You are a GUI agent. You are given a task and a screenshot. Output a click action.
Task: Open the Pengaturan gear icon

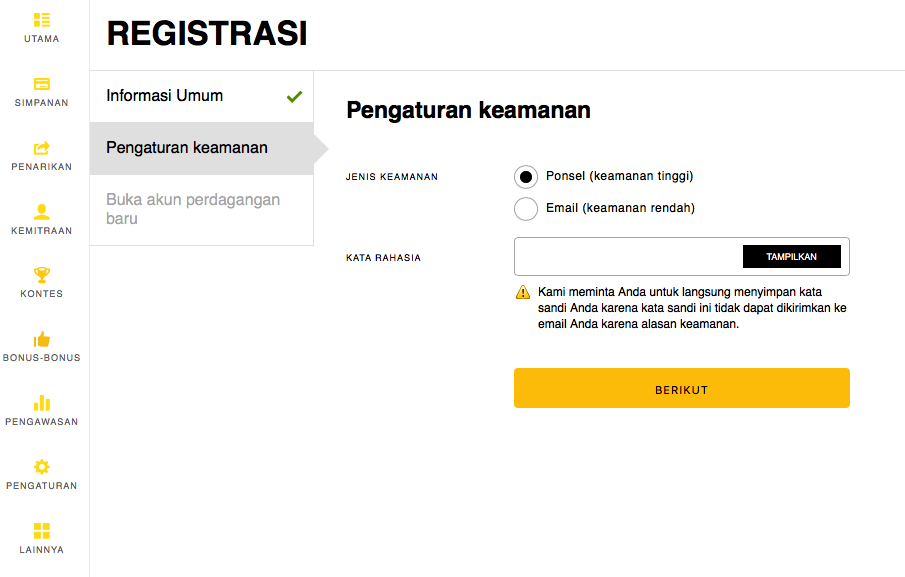[x=42, y=467]
